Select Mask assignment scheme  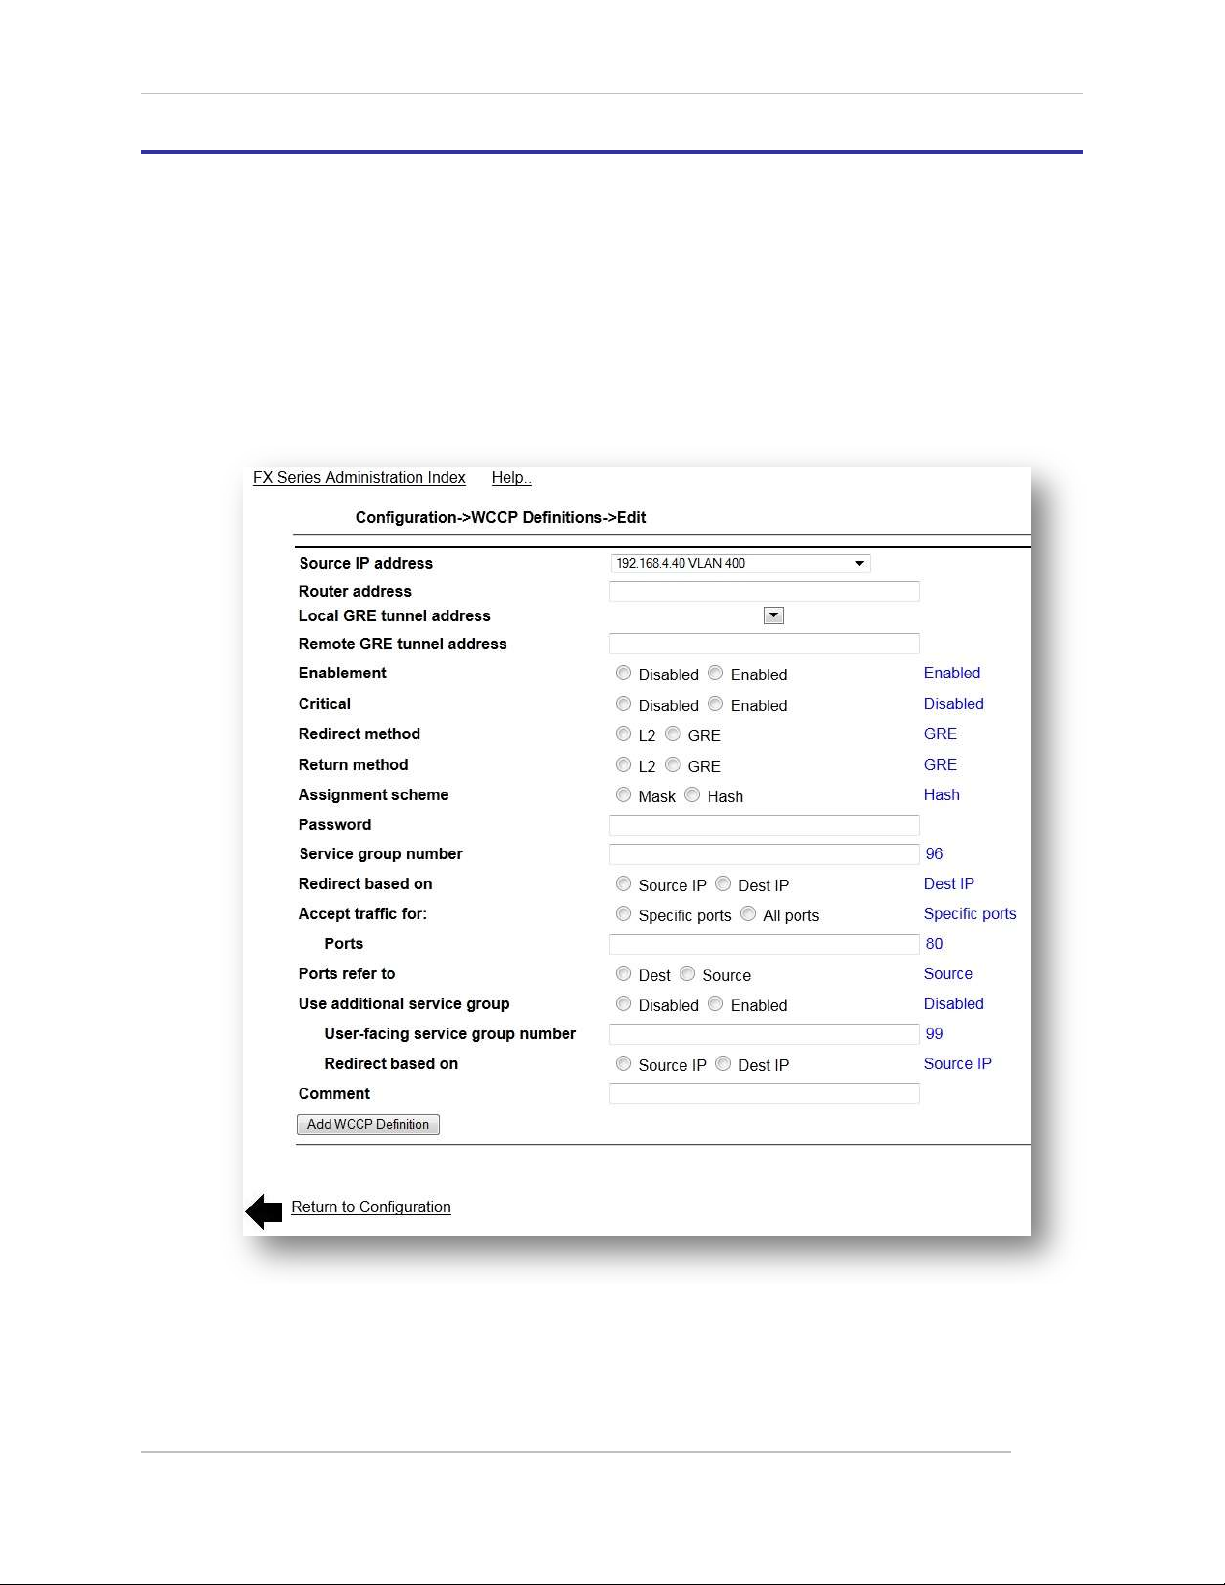click(x=624, y=795)
